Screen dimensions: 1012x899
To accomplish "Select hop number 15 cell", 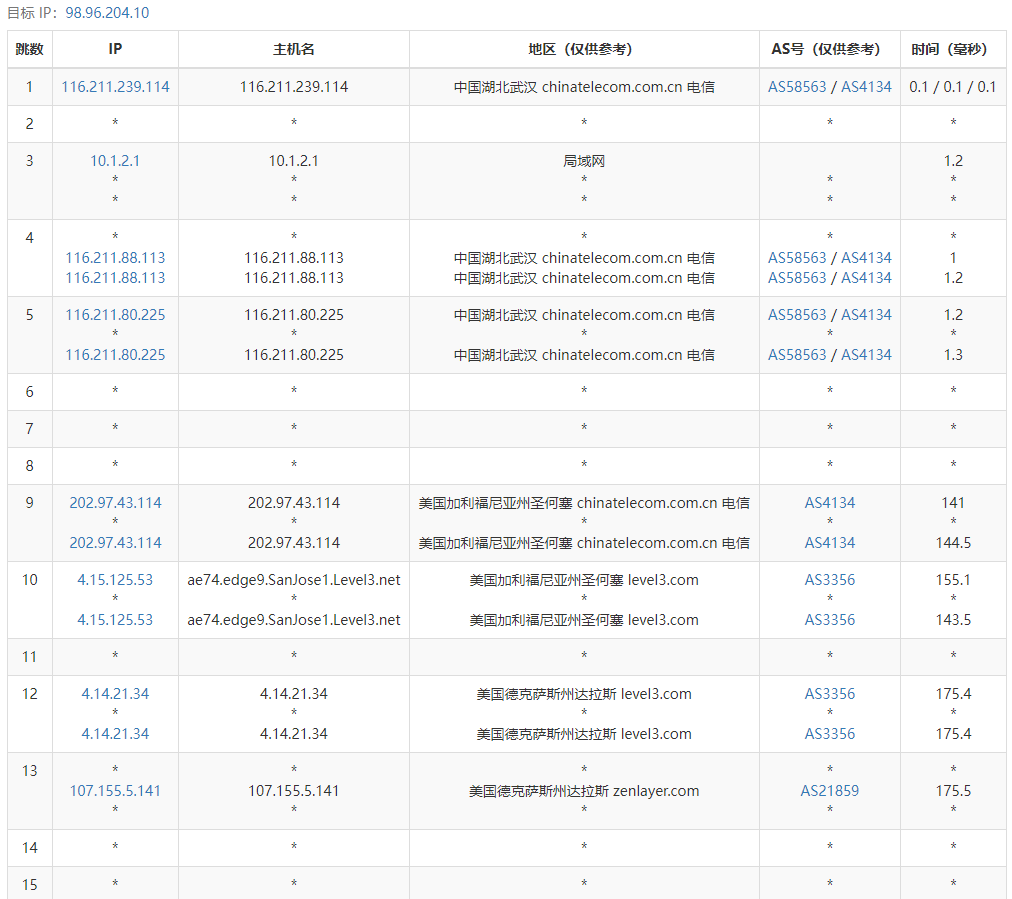I will tap(30, 884).
